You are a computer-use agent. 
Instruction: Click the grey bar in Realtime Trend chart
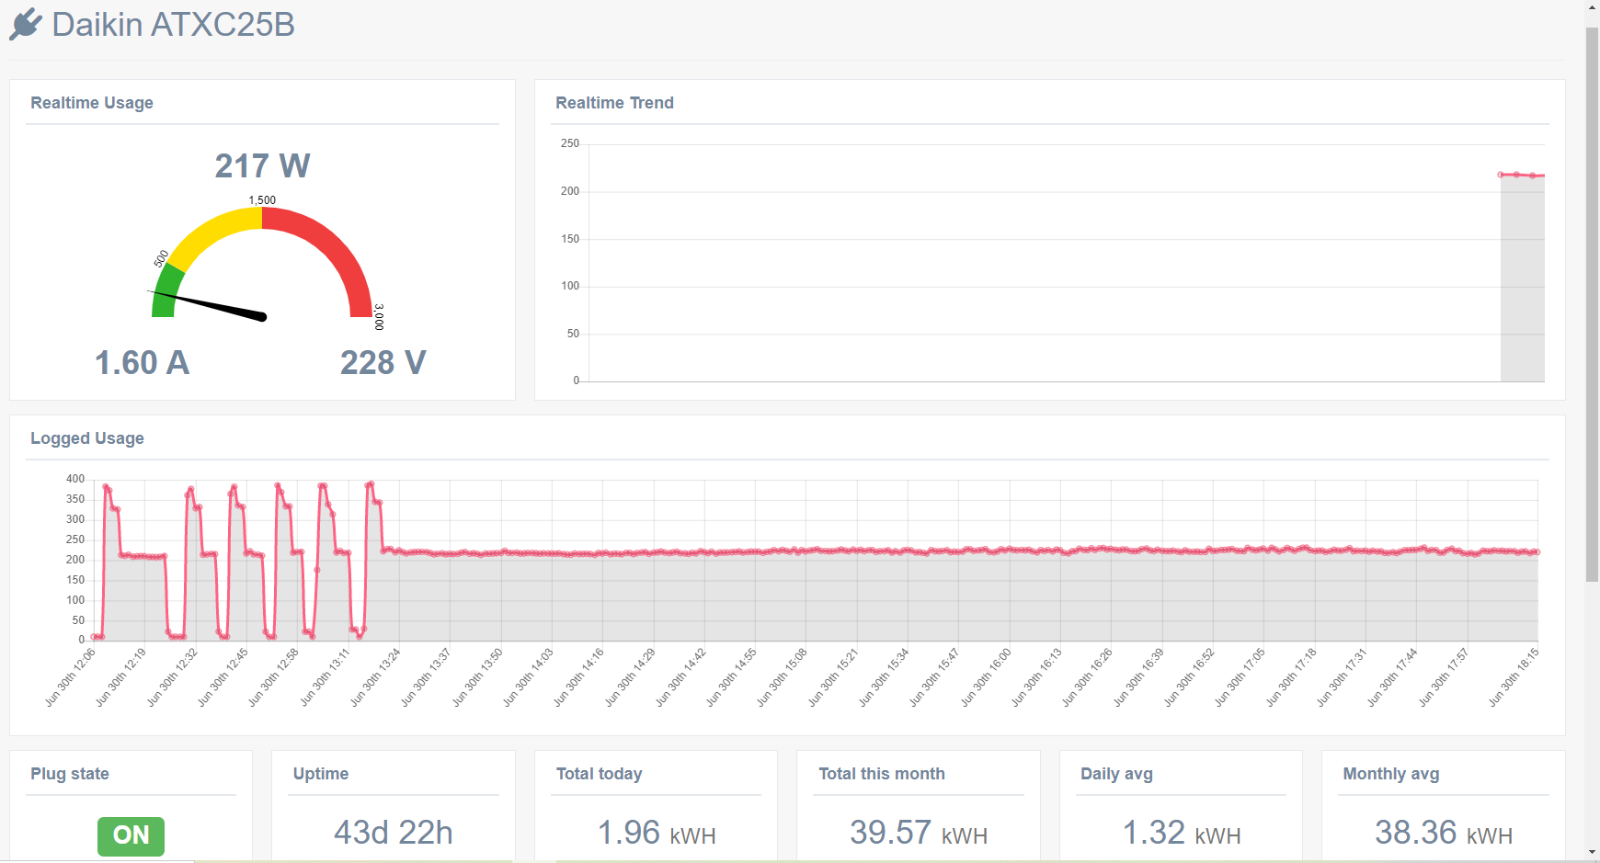tap(1522, 278)
